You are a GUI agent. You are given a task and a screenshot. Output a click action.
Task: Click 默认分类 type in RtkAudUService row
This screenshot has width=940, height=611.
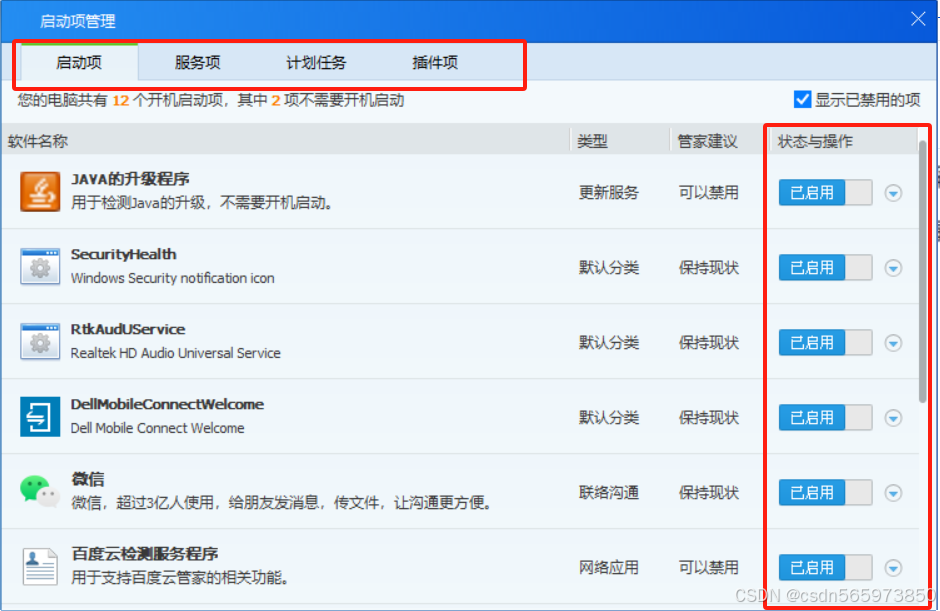pyautogui.click(x=608, y=342)
